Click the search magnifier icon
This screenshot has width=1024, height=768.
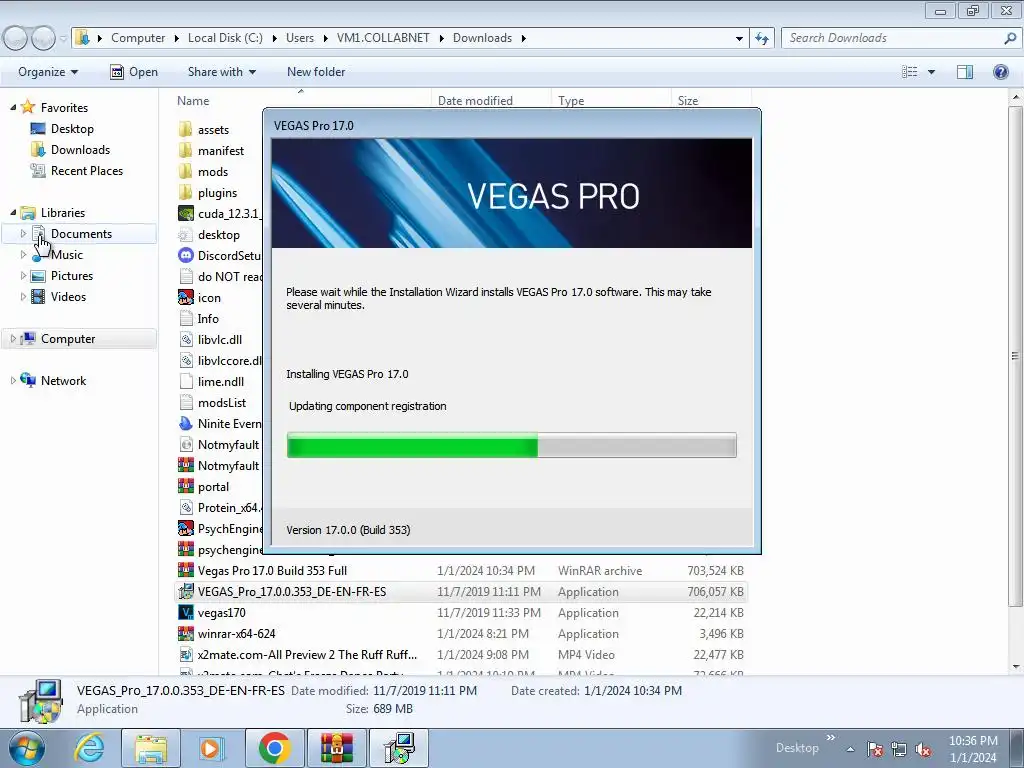(x=1010, y=39)
